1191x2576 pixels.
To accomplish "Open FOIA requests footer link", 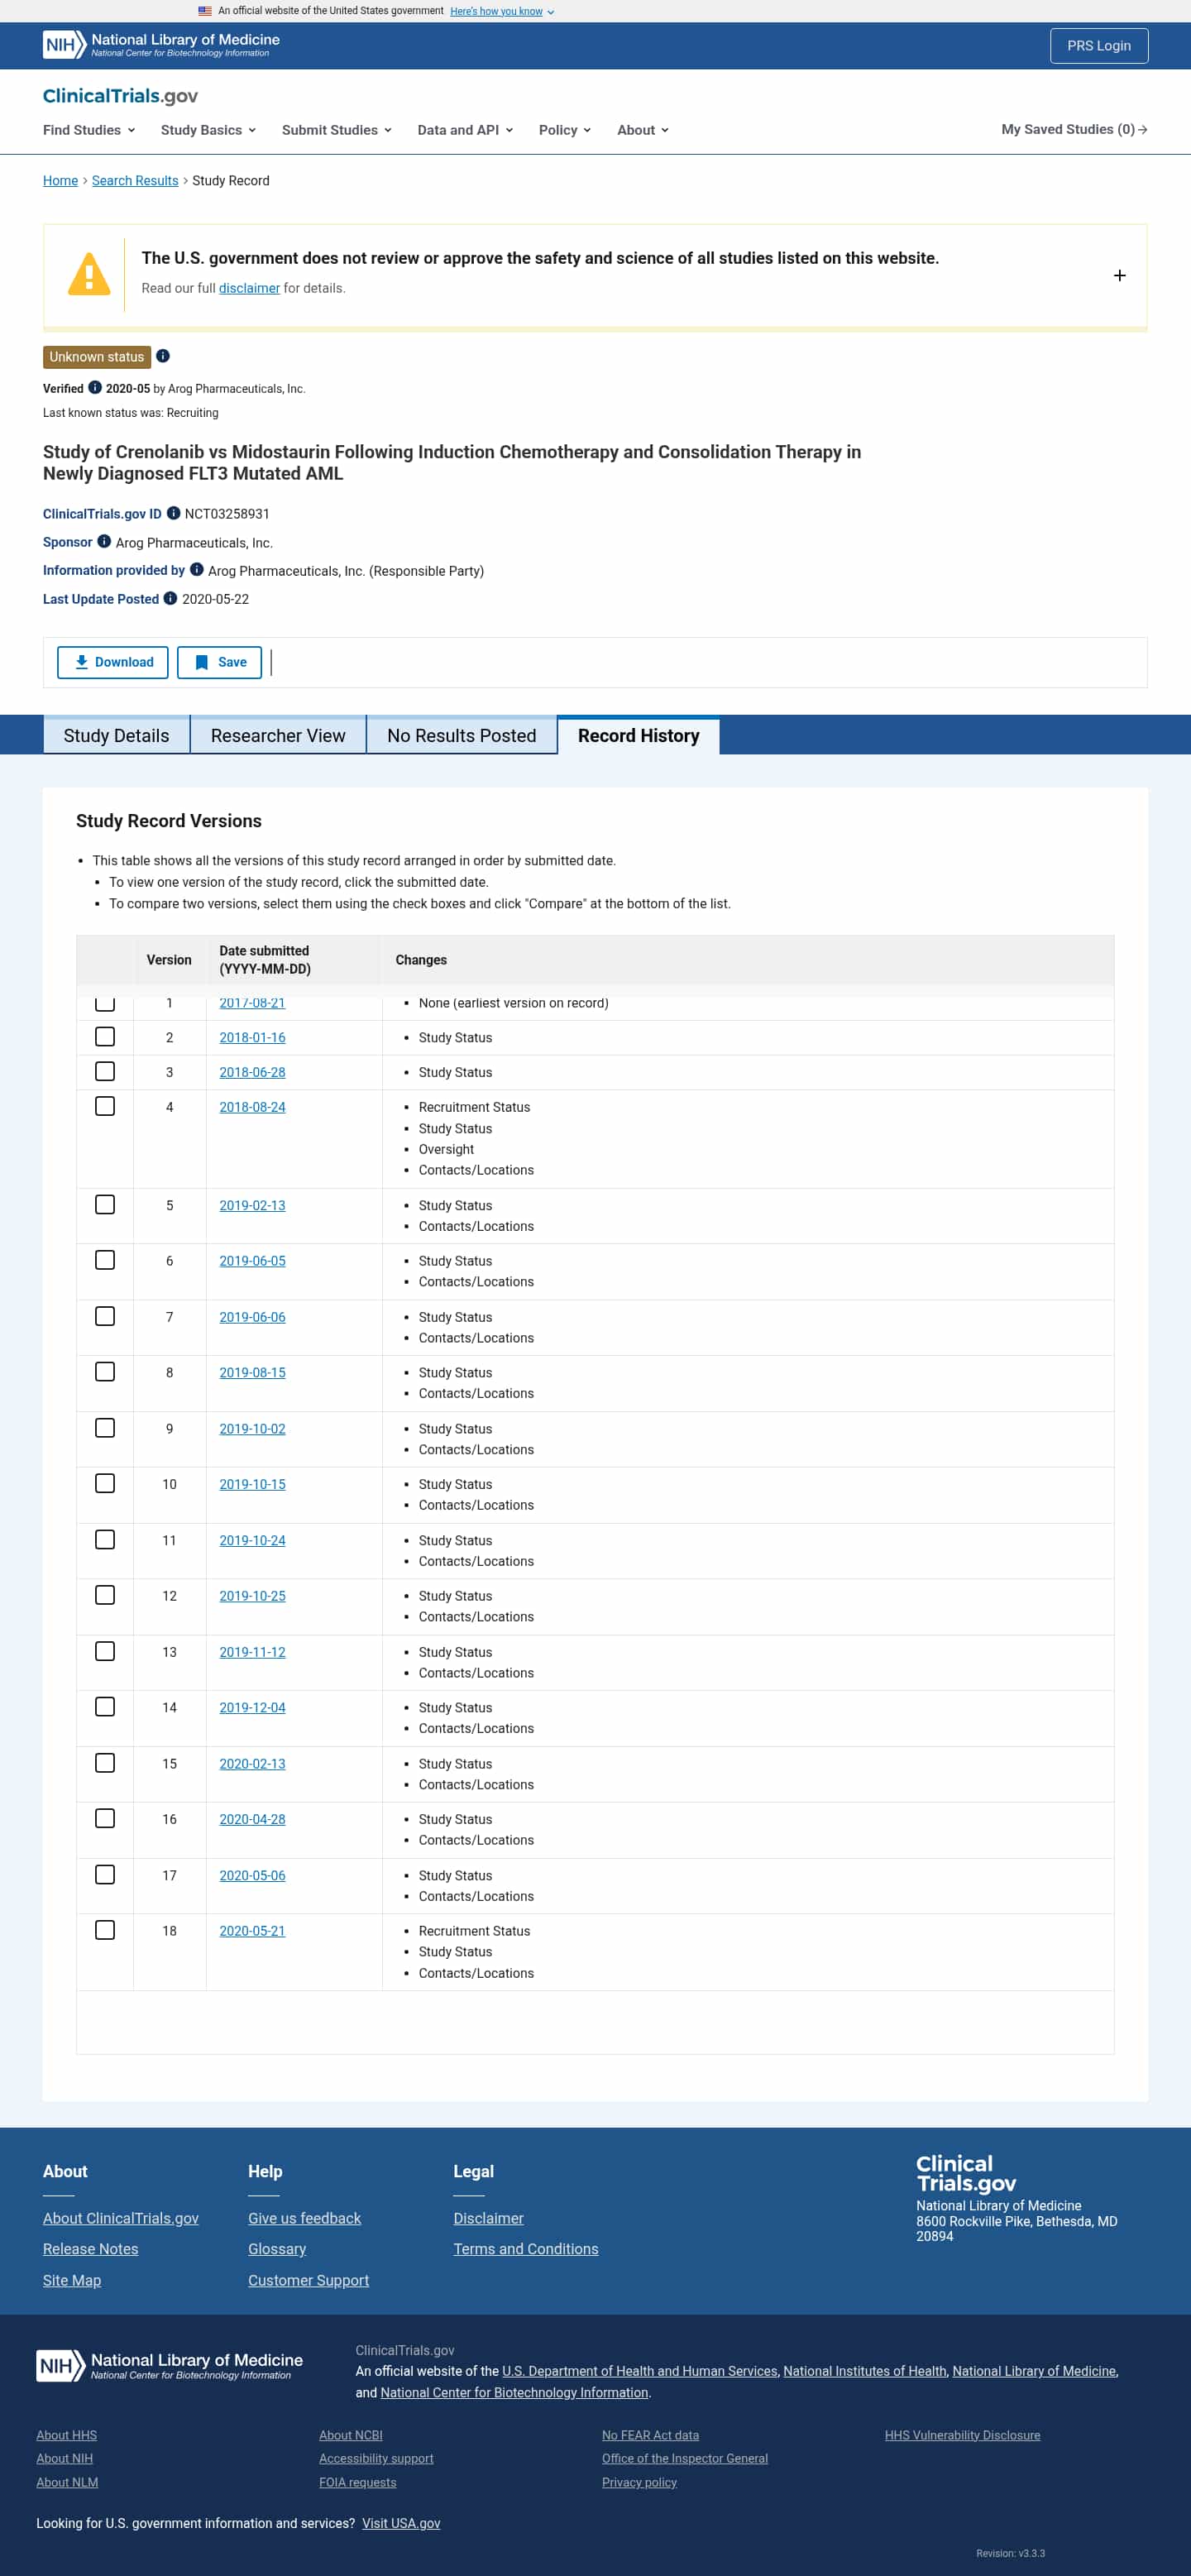I will (357, 2482).
